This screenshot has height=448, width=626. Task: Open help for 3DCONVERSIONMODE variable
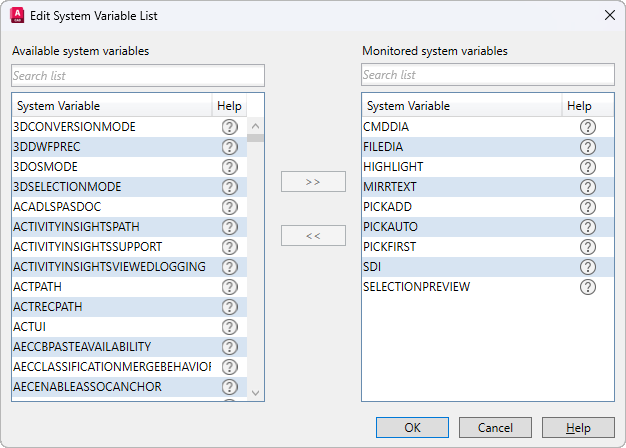(229, 127)
